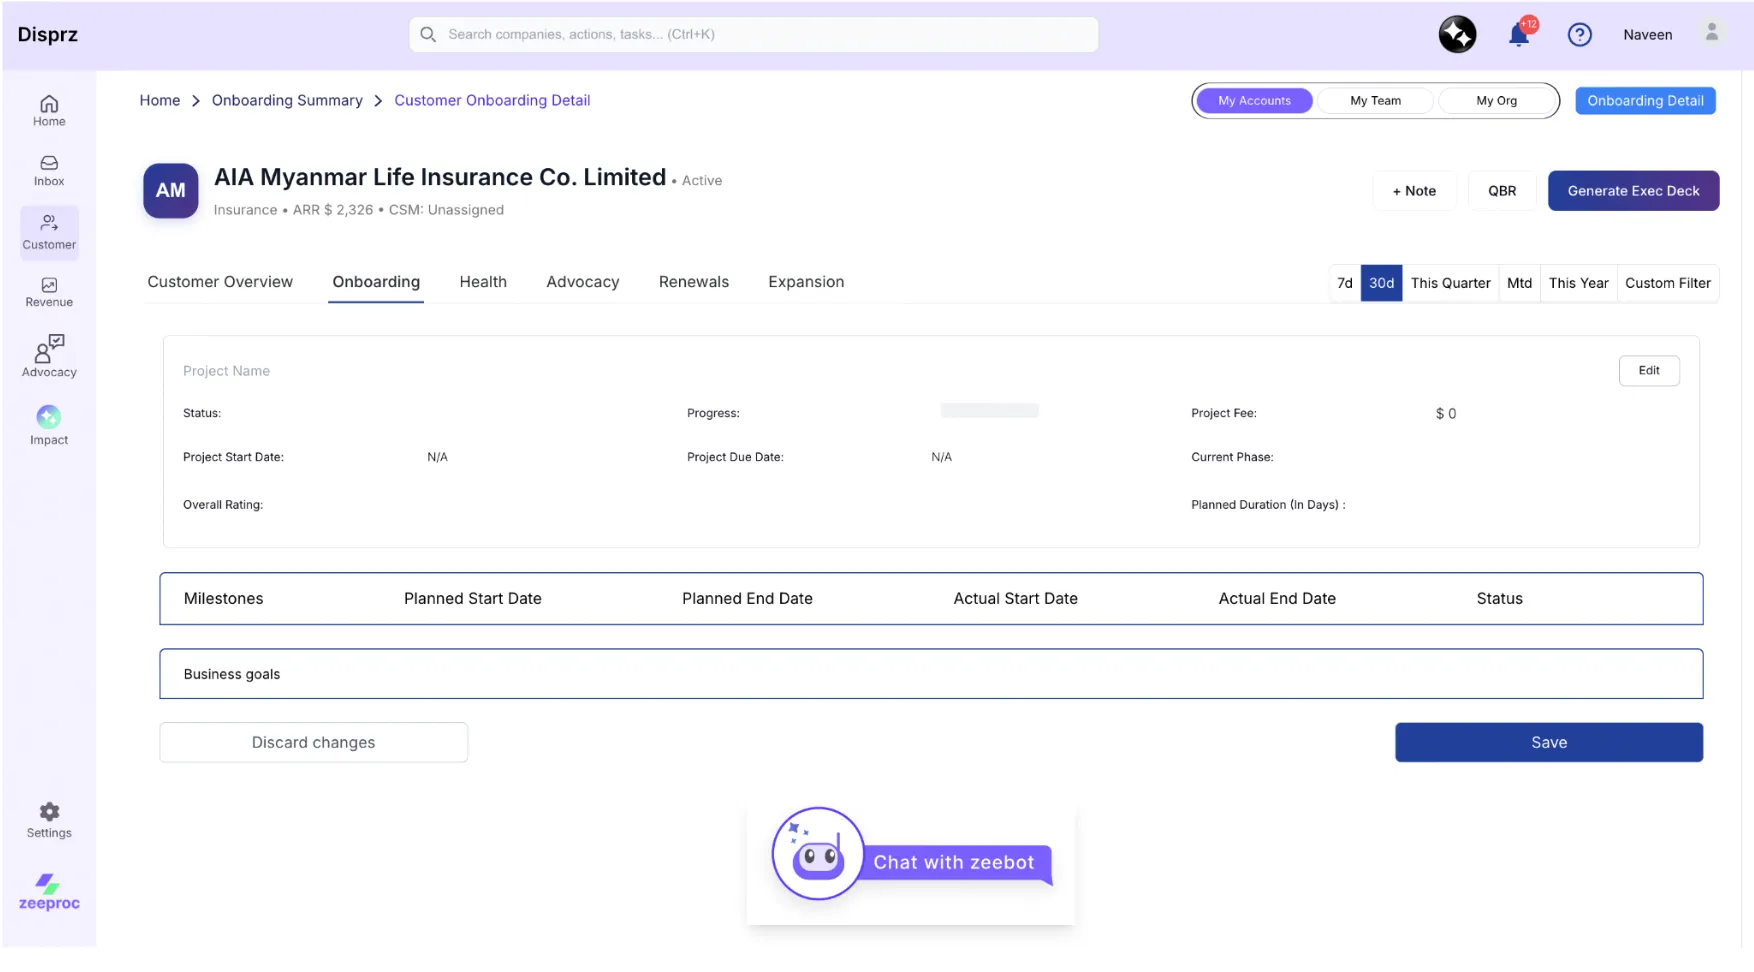Open the Custom Filter option
Screen dimensions: 1754x972
(x=1668, y=283)
